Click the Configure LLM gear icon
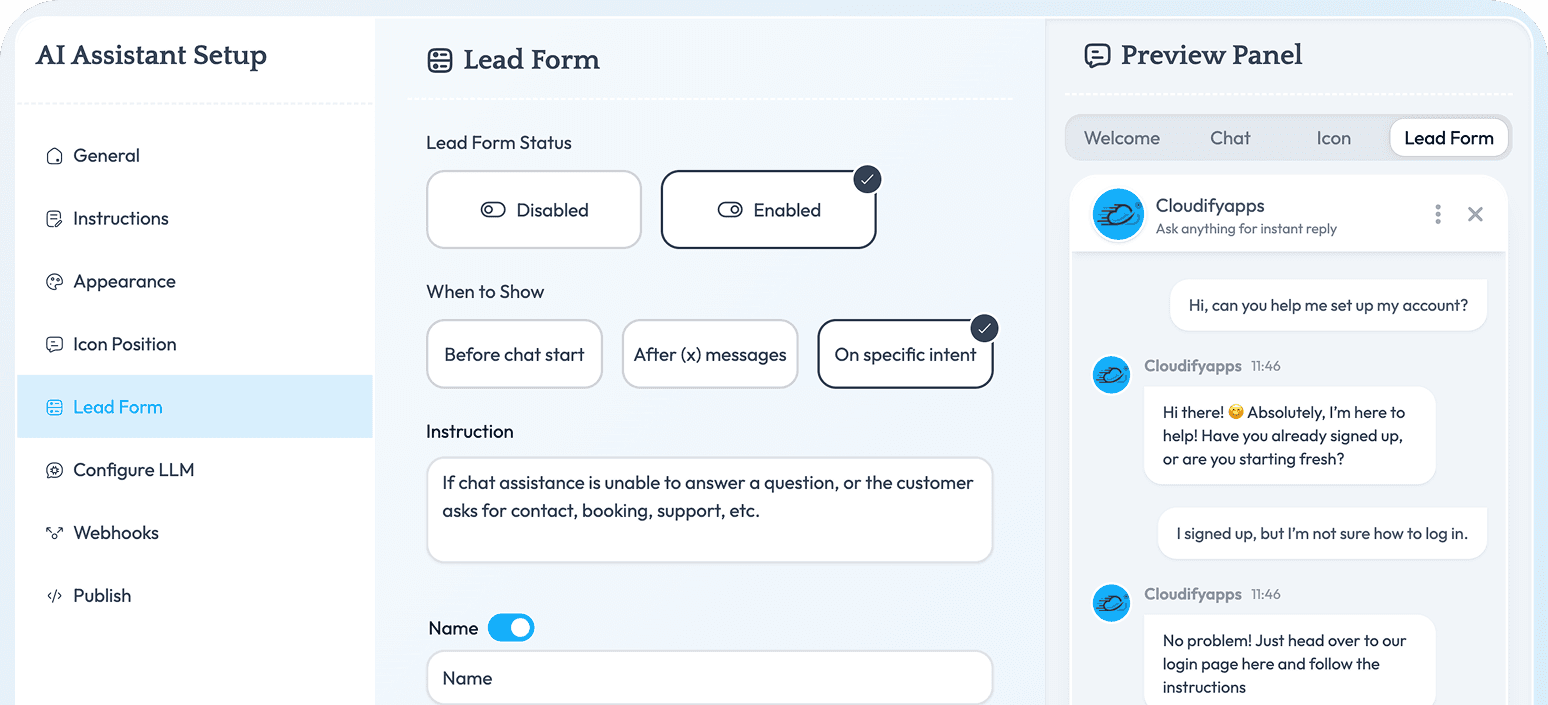 tap(55, 470)
